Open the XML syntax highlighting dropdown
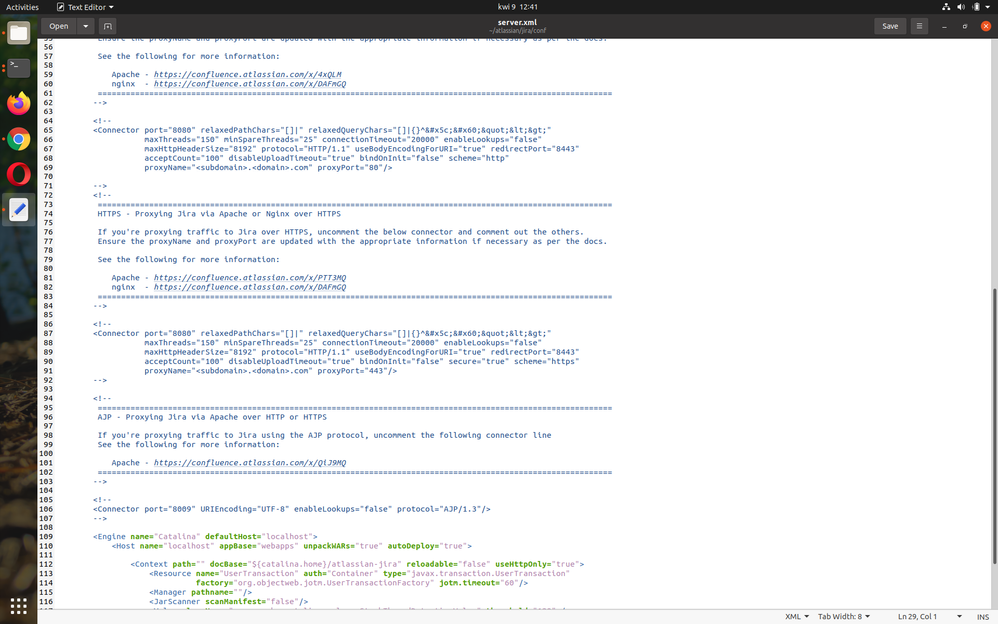 (795, 616)
